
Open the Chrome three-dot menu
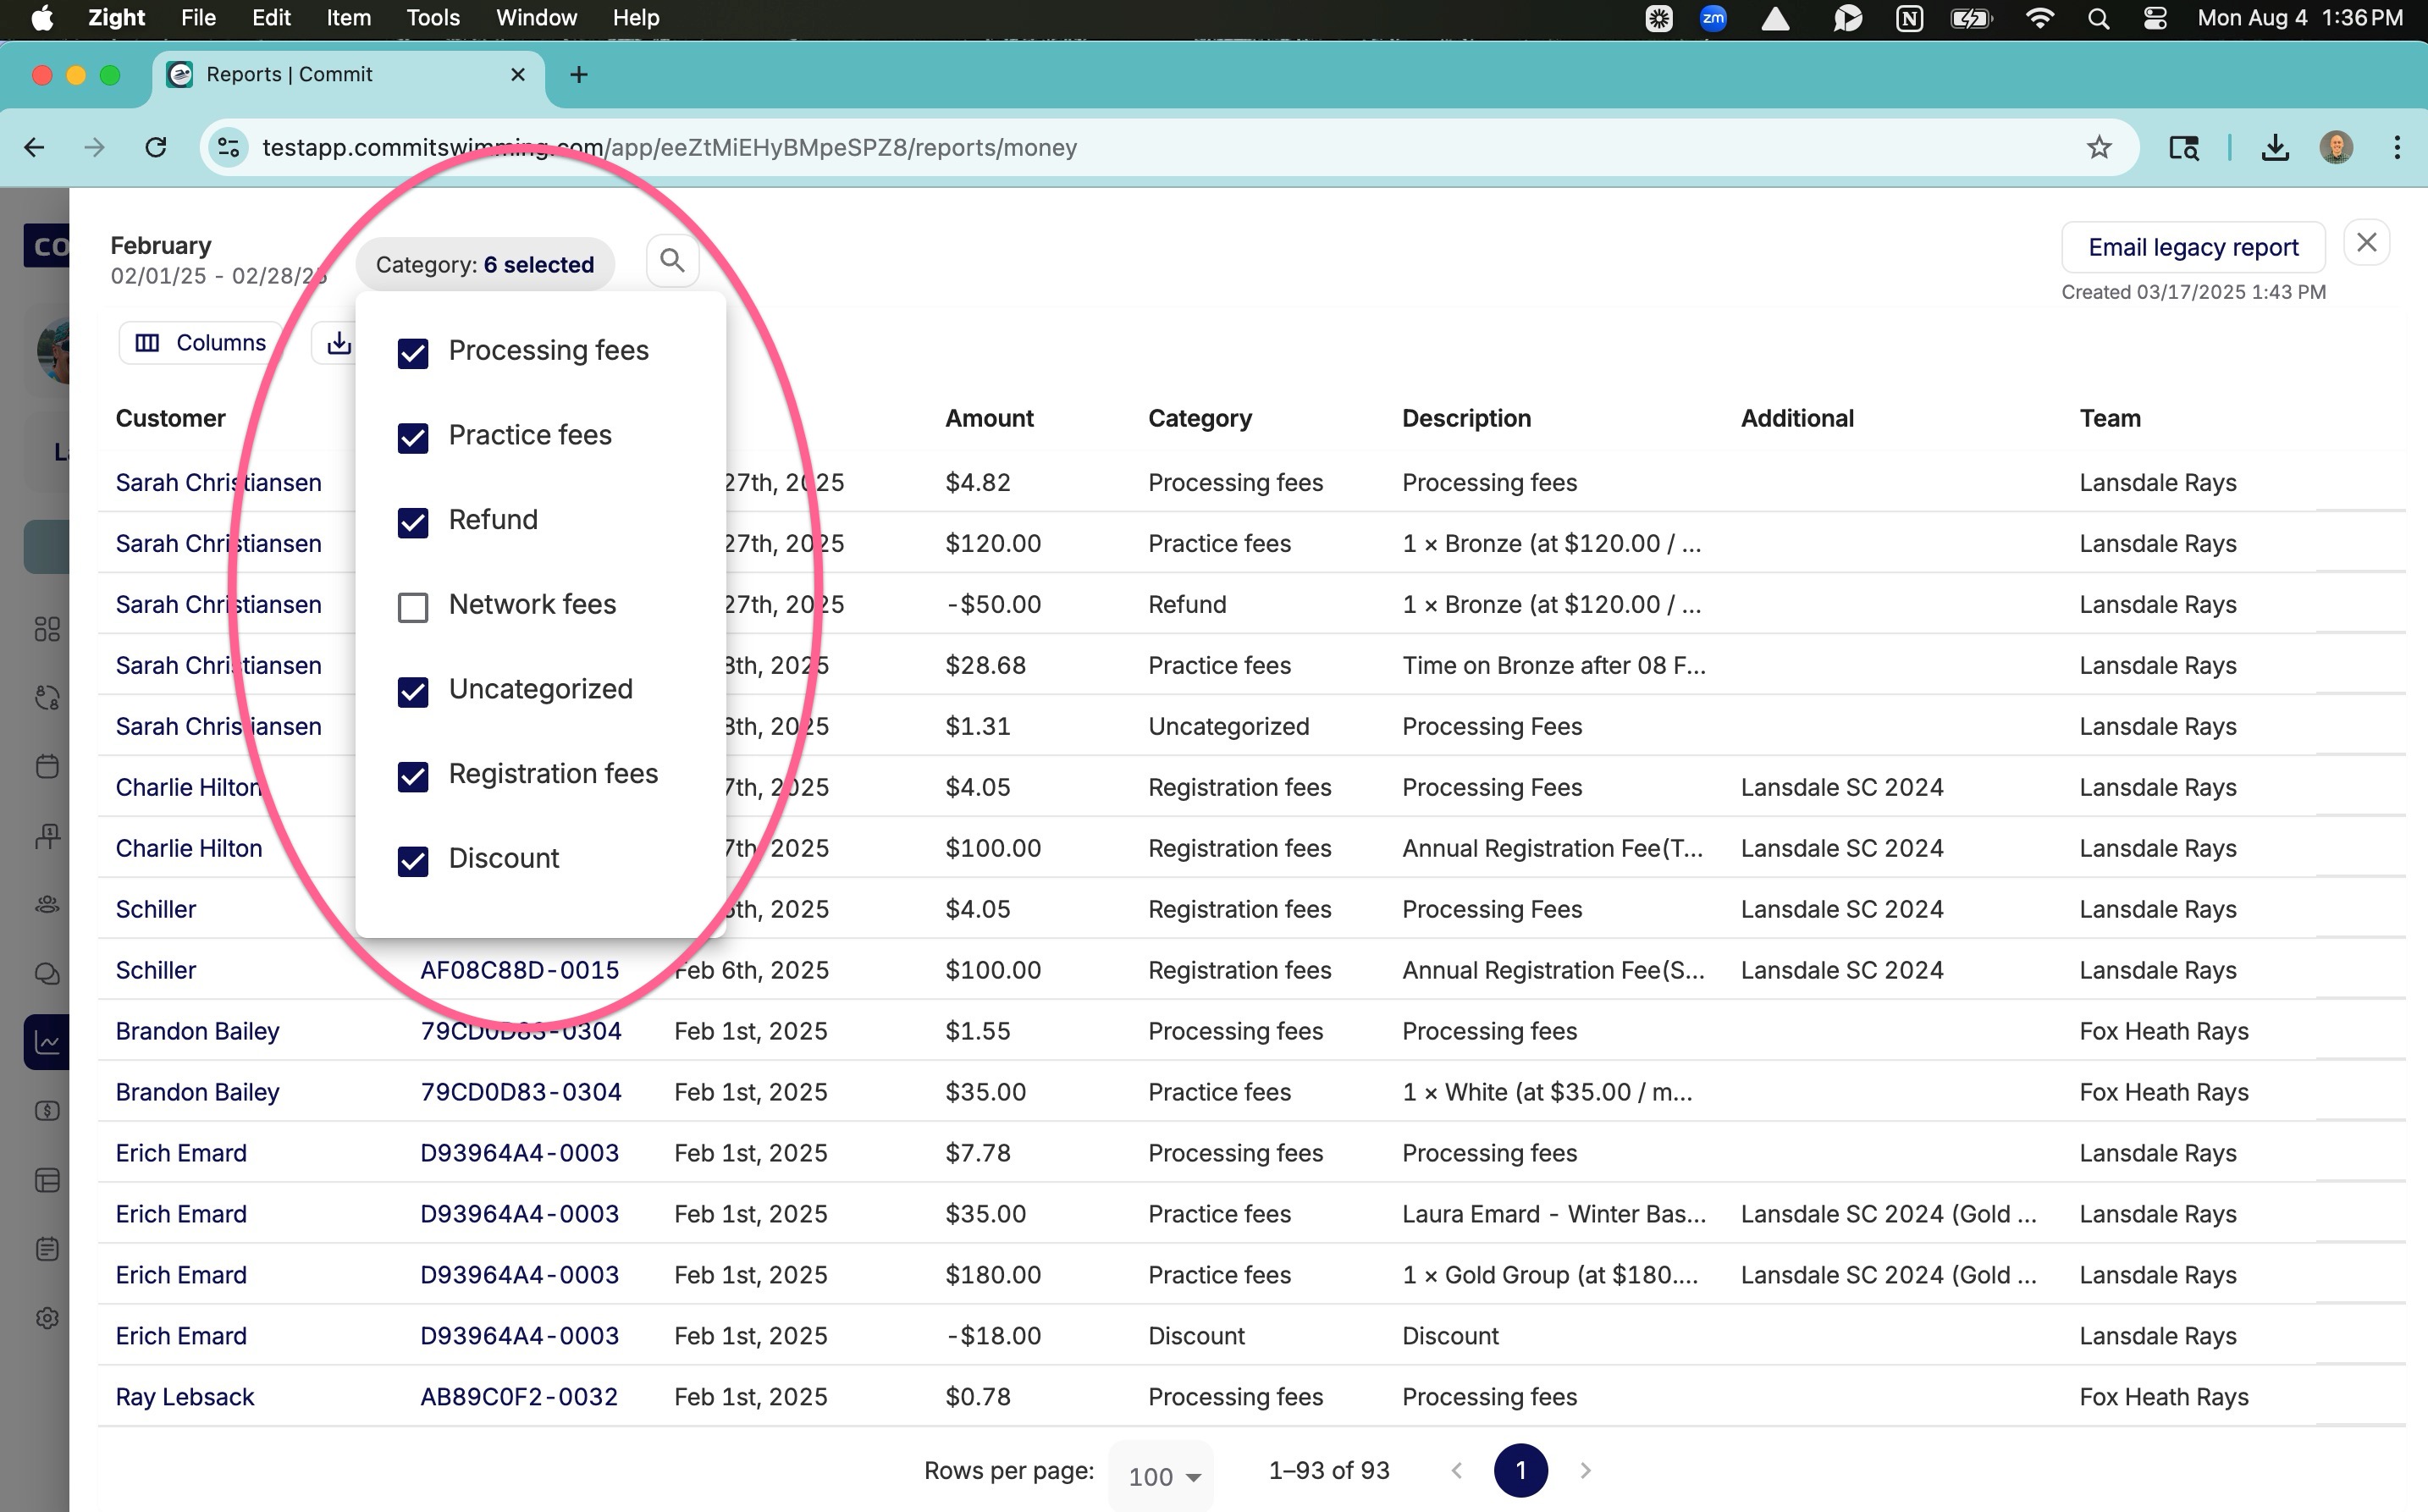click(2397, 148)
